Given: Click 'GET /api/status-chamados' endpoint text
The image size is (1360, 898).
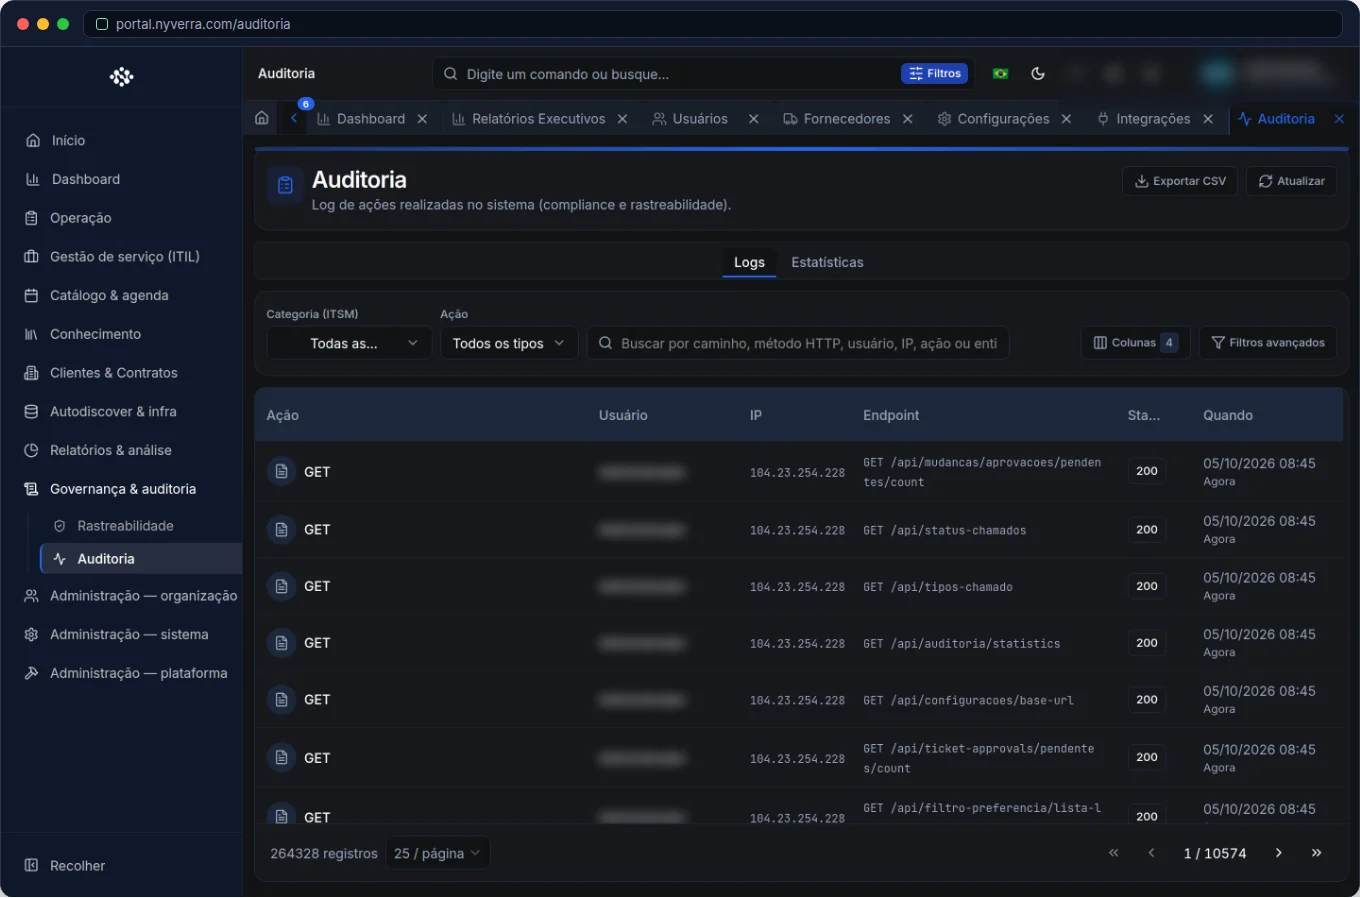Looking at the screenshot, I should (x=945, y=531).
